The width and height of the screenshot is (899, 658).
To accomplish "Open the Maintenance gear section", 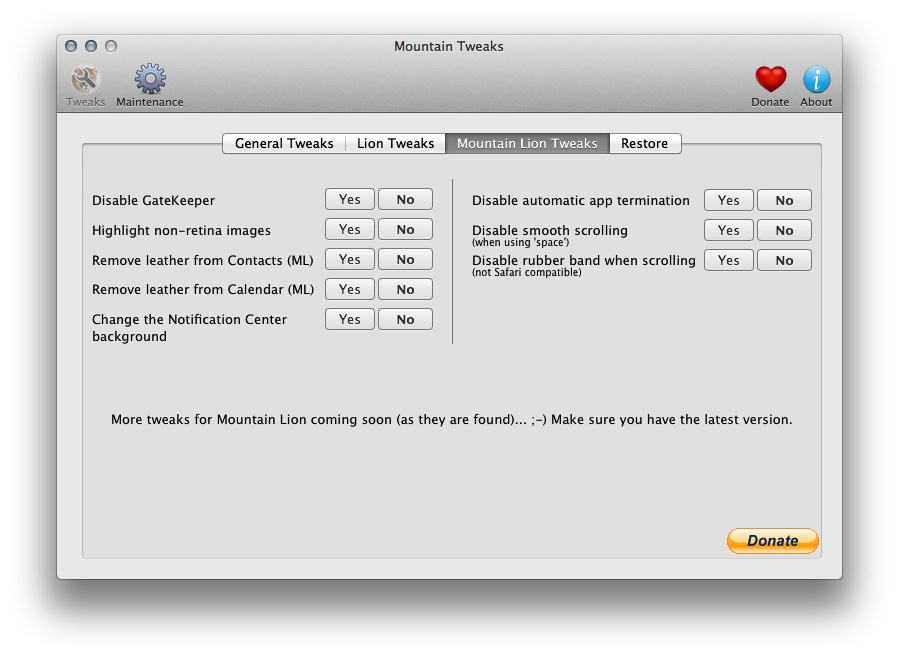I will (x=150, y=86).
